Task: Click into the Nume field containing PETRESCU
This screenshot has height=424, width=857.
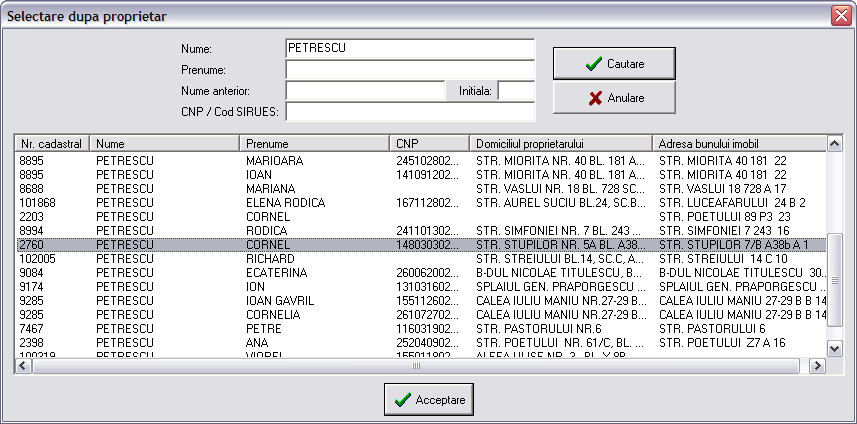Action: point(410,48)
